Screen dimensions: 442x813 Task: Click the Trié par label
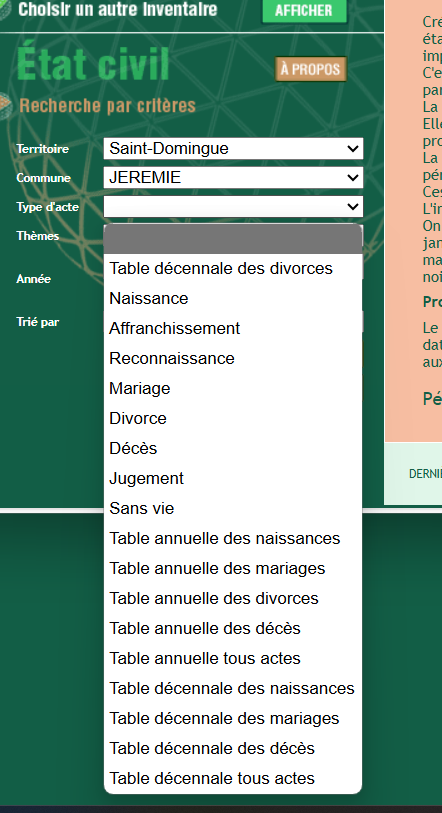click(37, 322)
